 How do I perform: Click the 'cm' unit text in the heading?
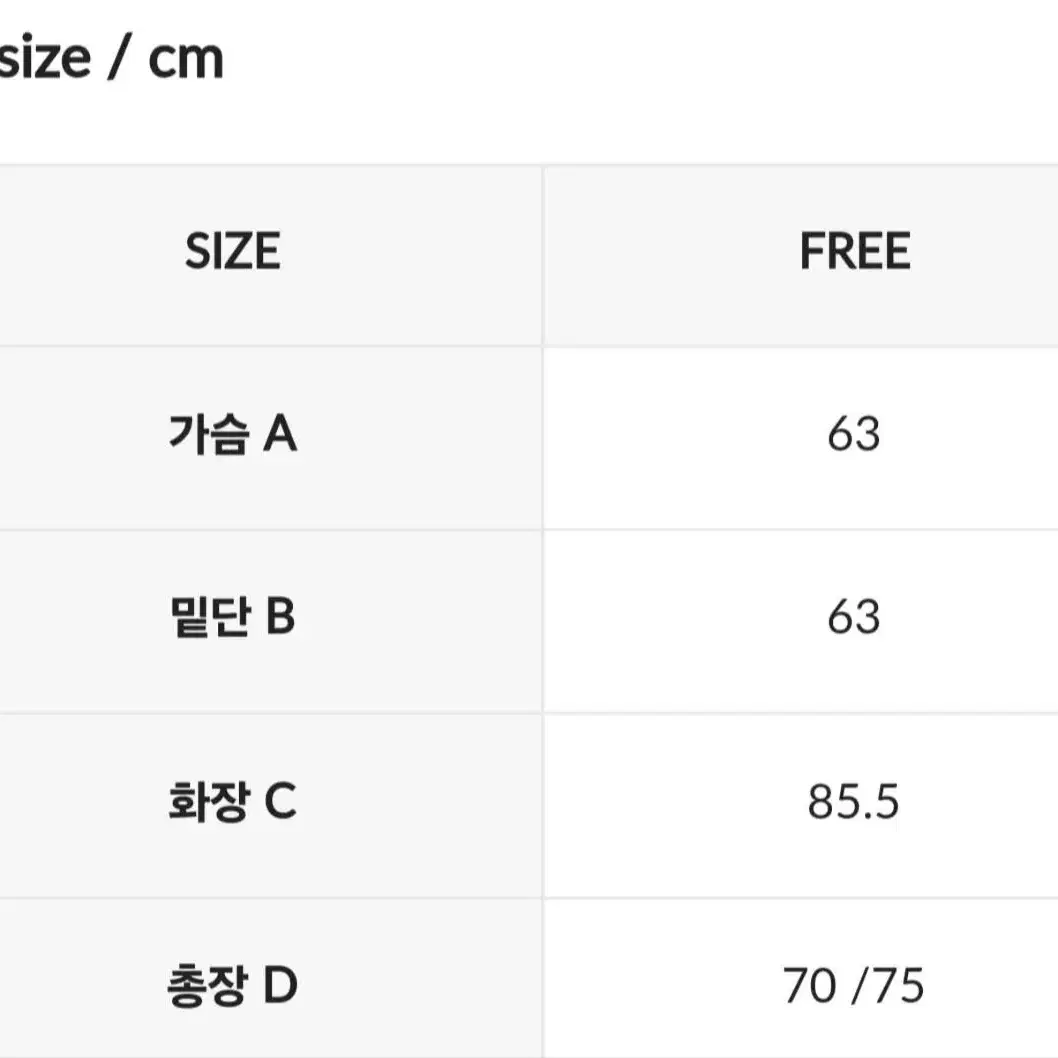(186, 61)
